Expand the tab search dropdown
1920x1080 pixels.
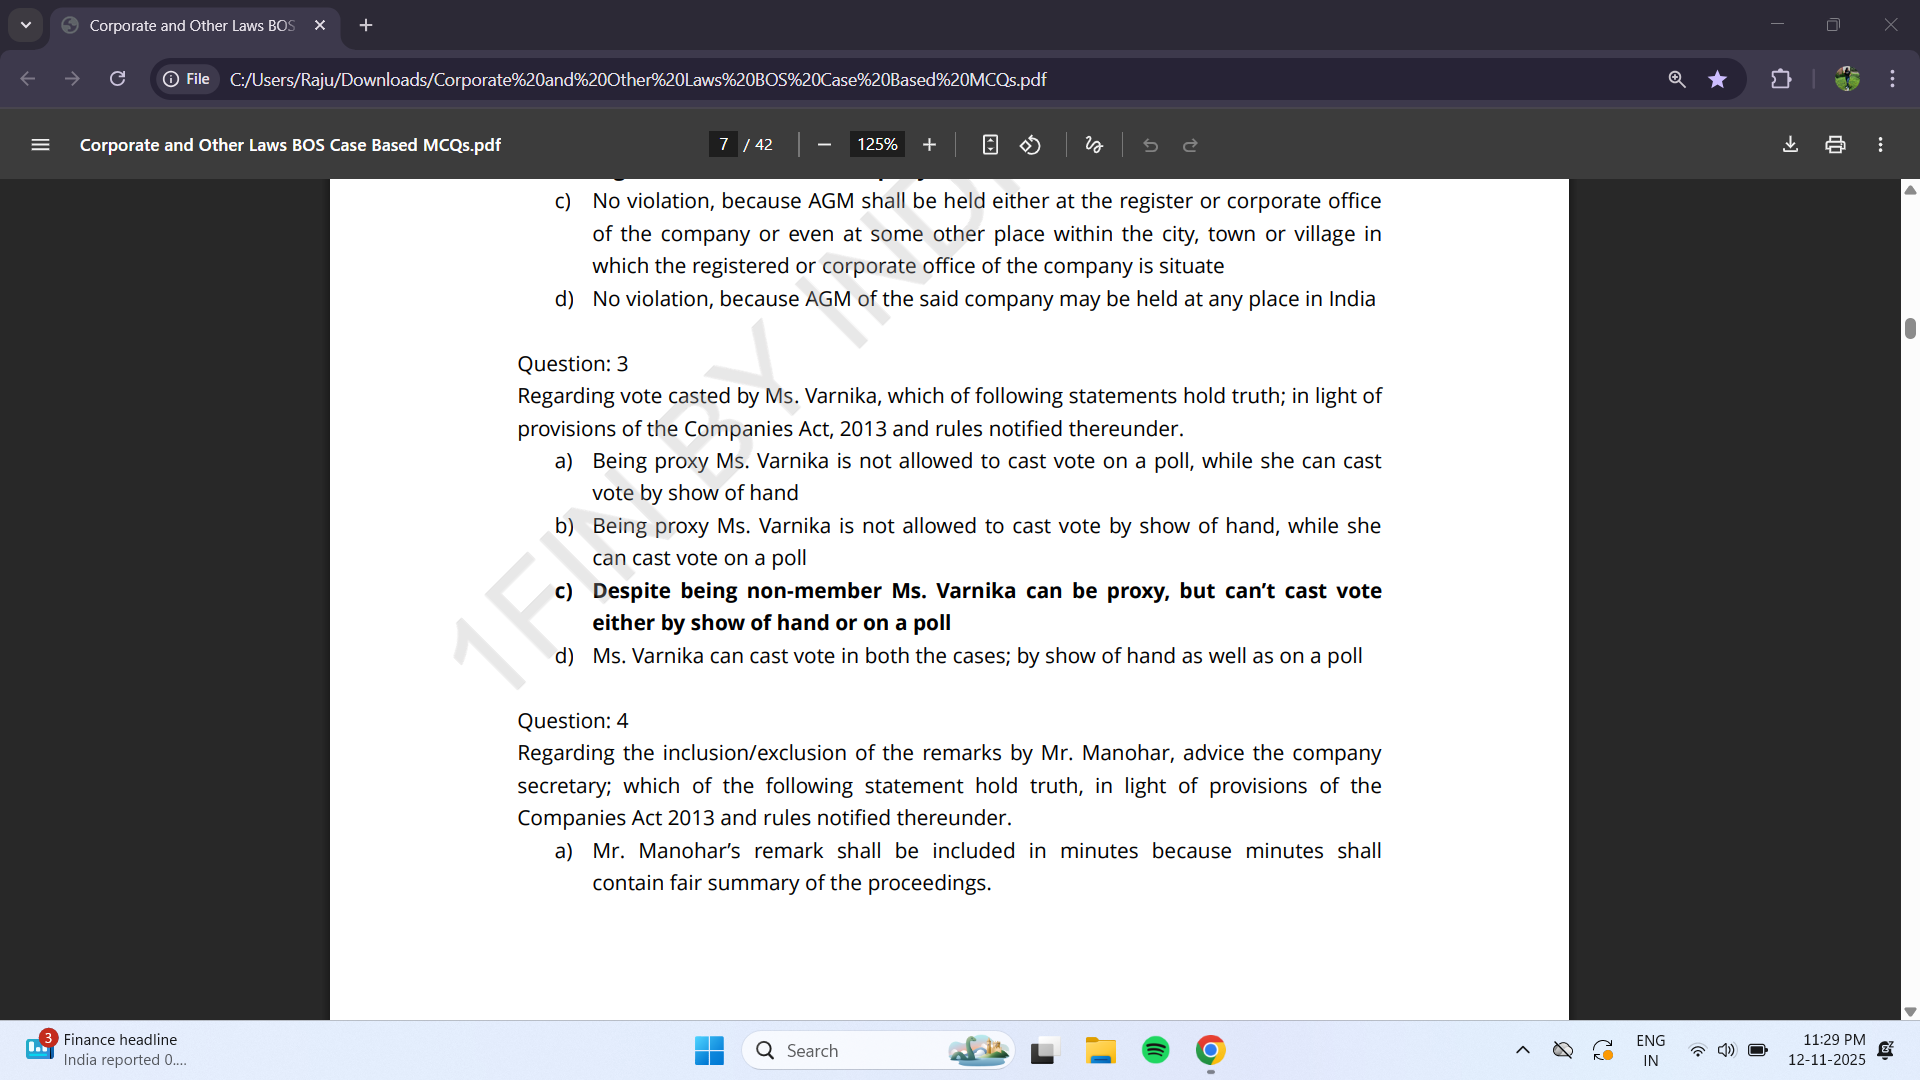tap(26, 25)
